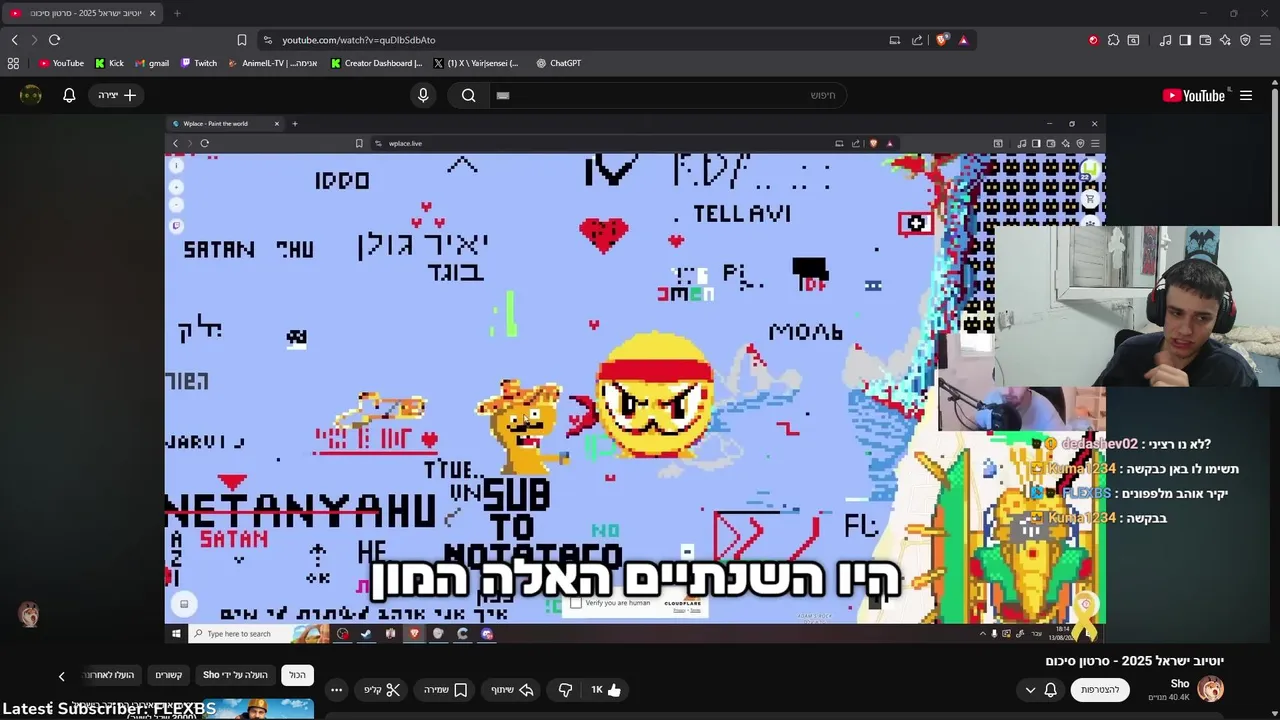1280x720 pixels.
Task: Open Sho channel avatar
Action: [x=1211, y=689]
